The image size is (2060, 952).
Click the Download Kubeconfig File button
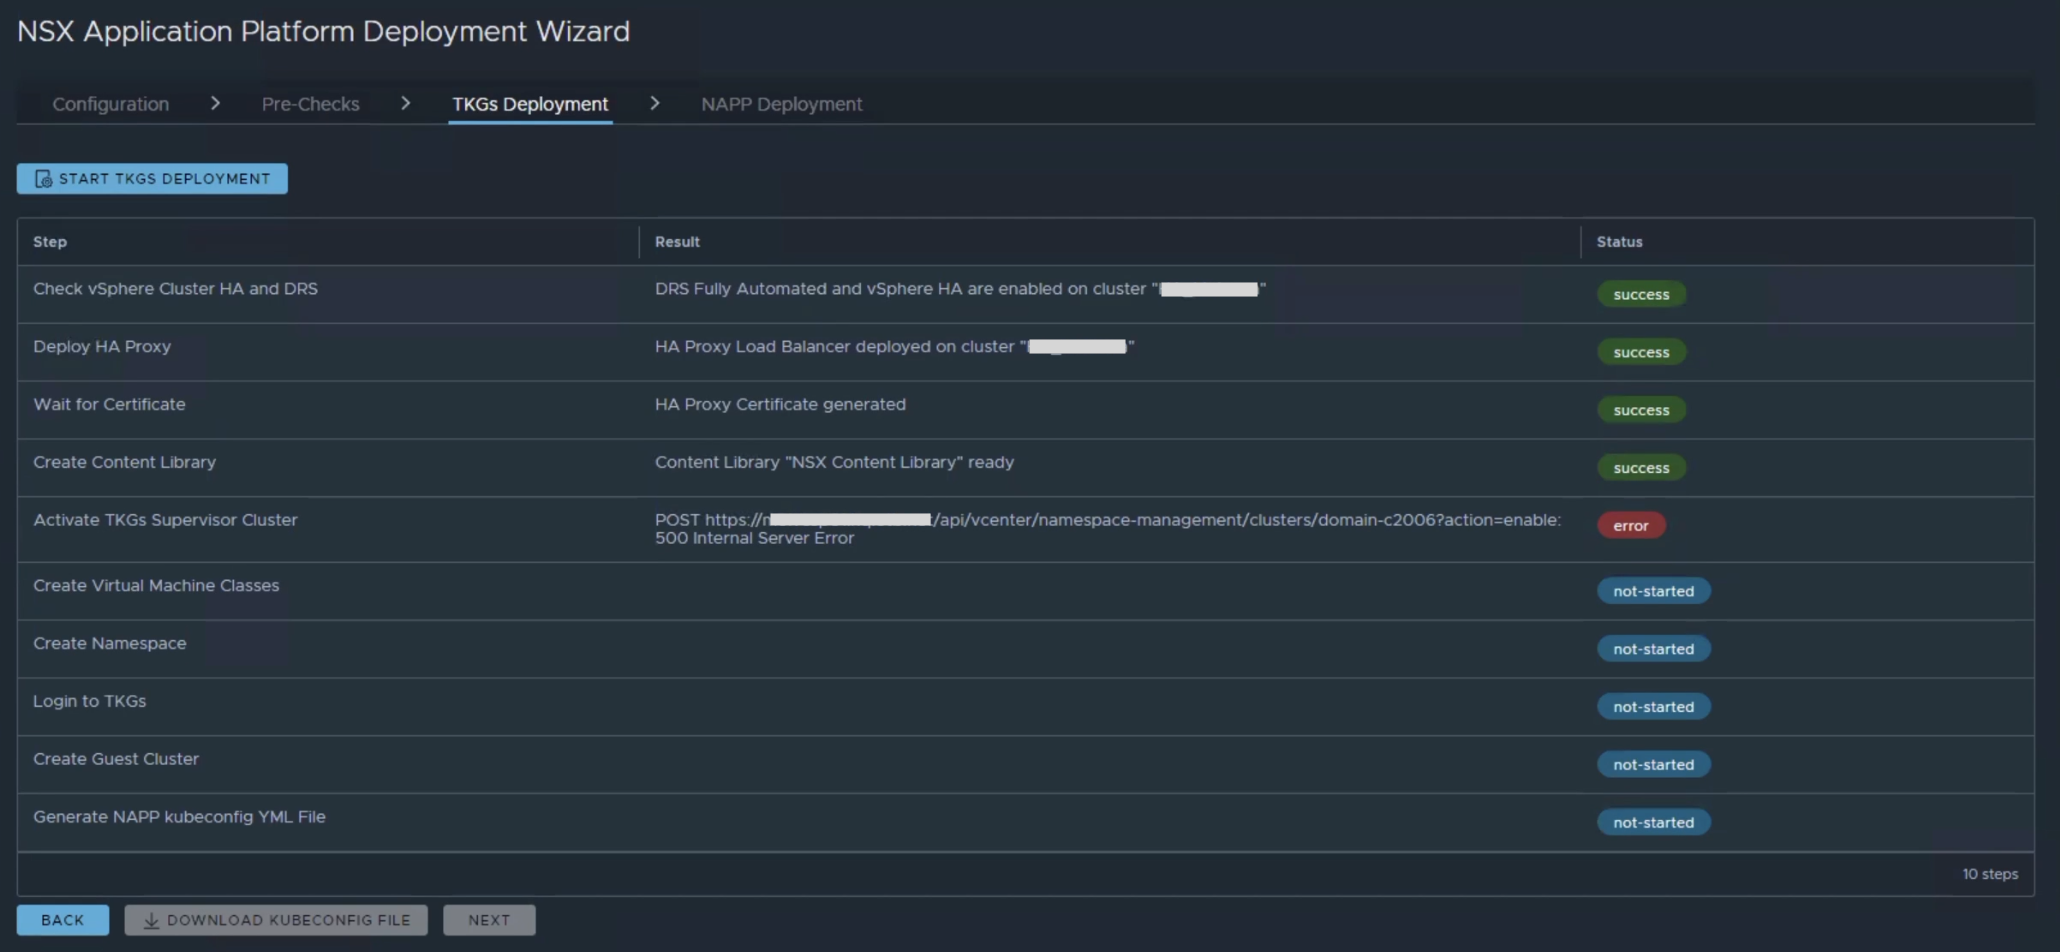coord(276,920)
